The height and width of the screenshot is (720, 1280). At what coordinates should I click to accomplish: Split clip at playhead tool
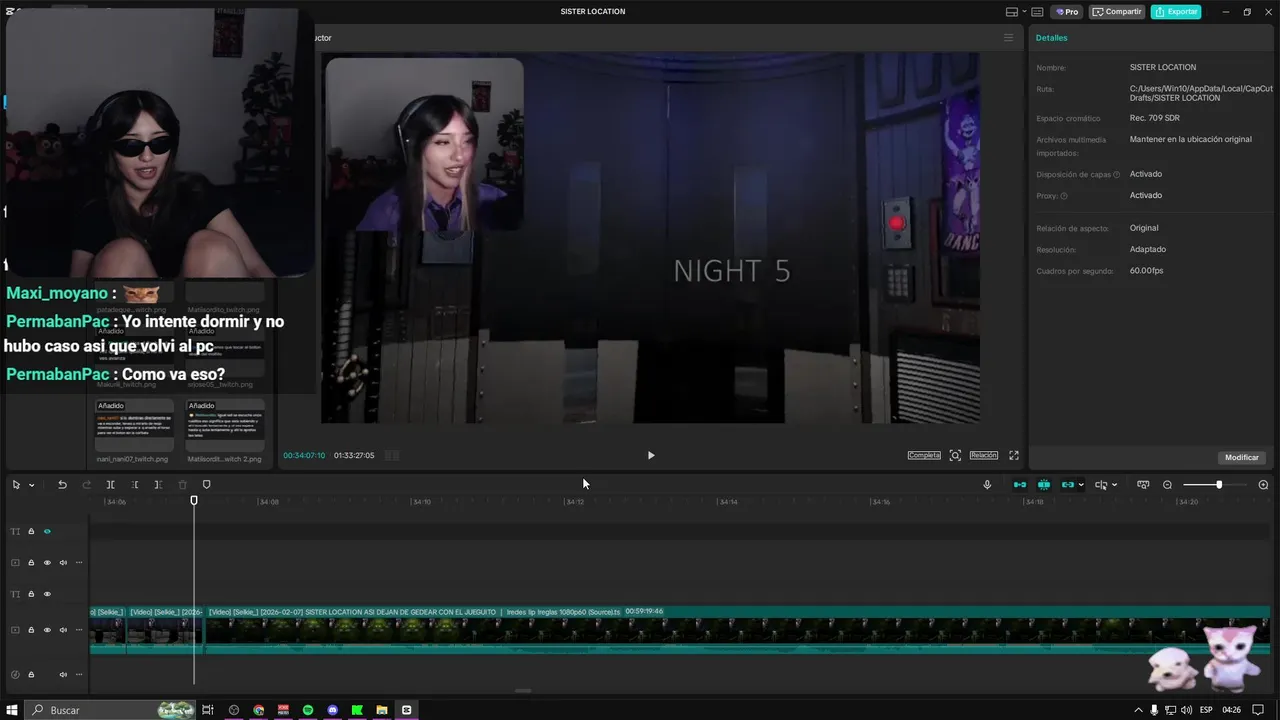click(110, 485)
